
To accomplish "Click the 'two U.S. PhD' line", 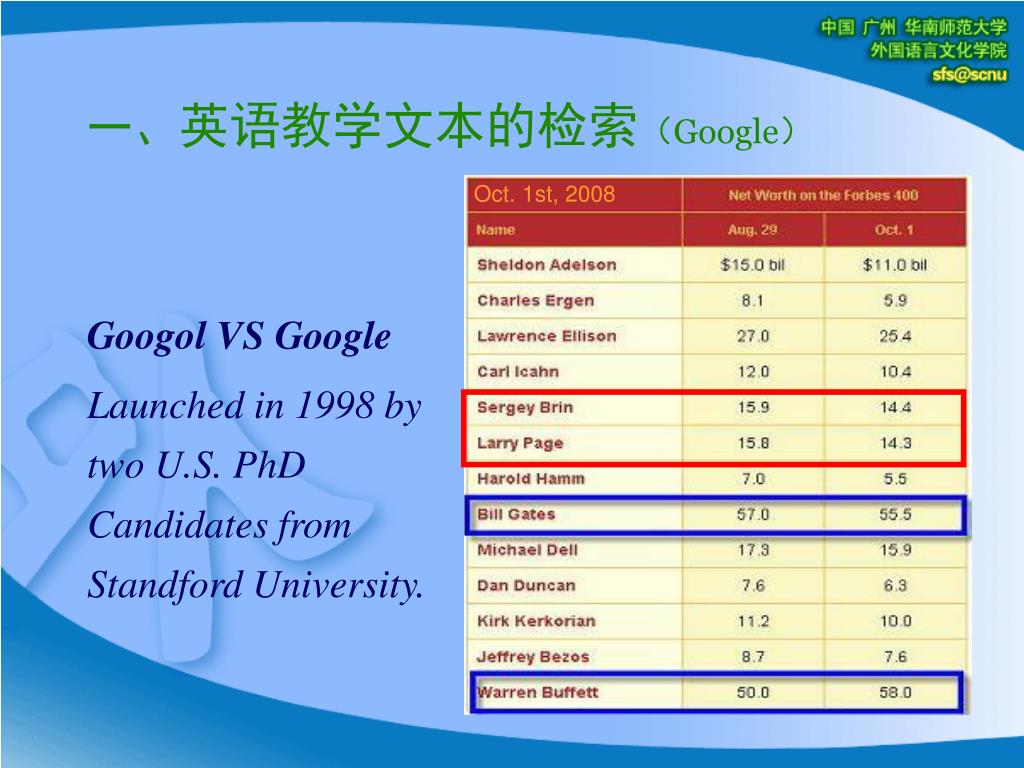I will 197,465.
